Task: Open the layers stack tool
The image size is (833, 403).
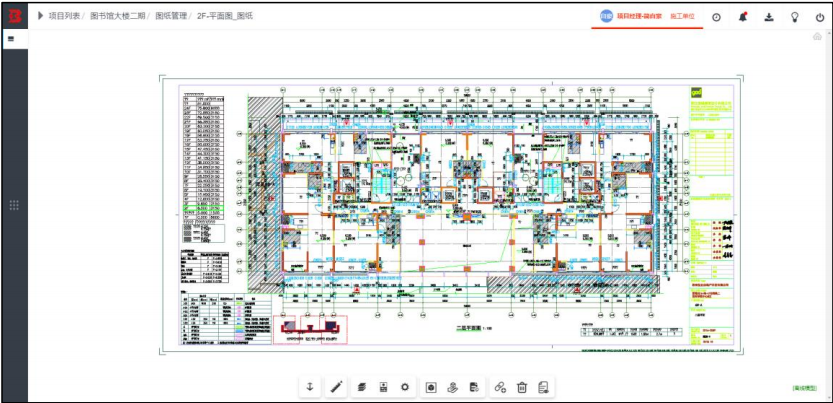Action: point(361,387)
